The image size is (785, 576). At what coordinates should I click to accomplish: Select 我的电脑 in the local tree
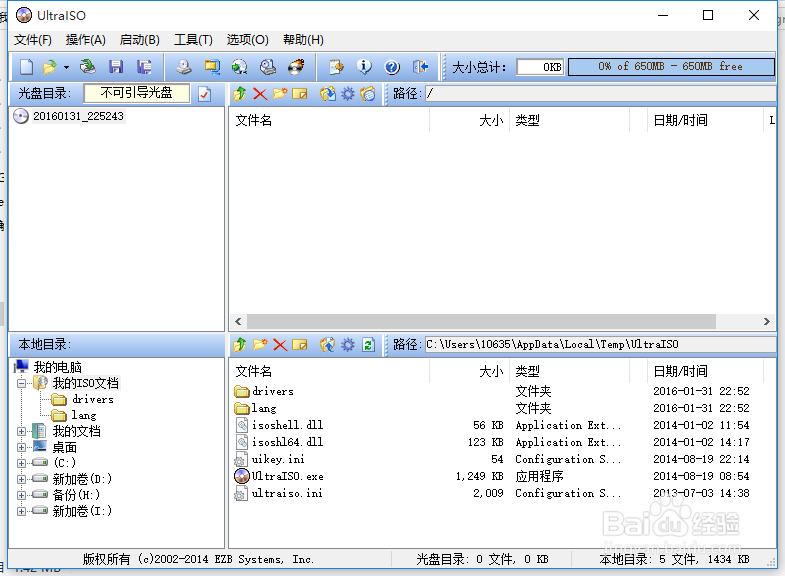click(58, 367)
